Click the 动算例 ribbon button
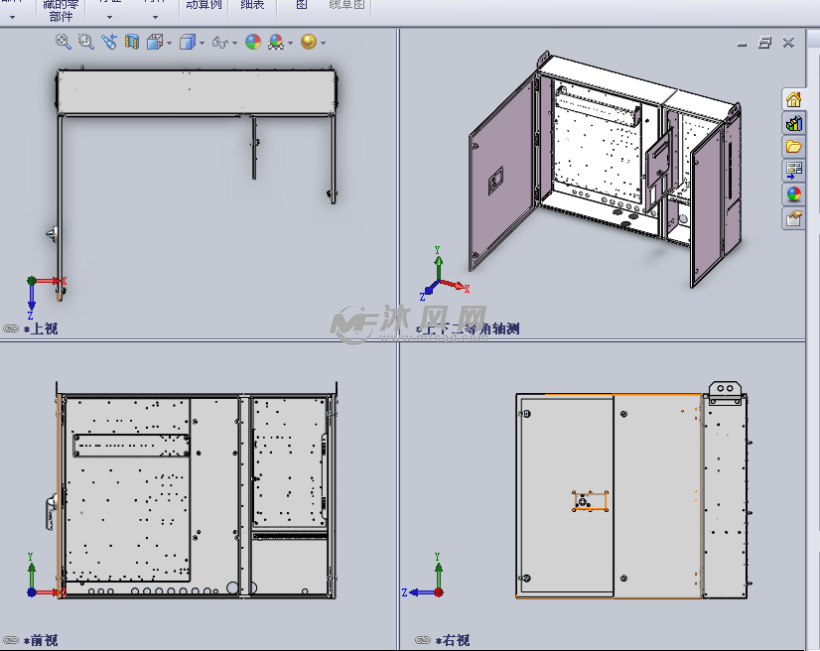This screenshot has width=820, height=651. click(x=205, y=6)
